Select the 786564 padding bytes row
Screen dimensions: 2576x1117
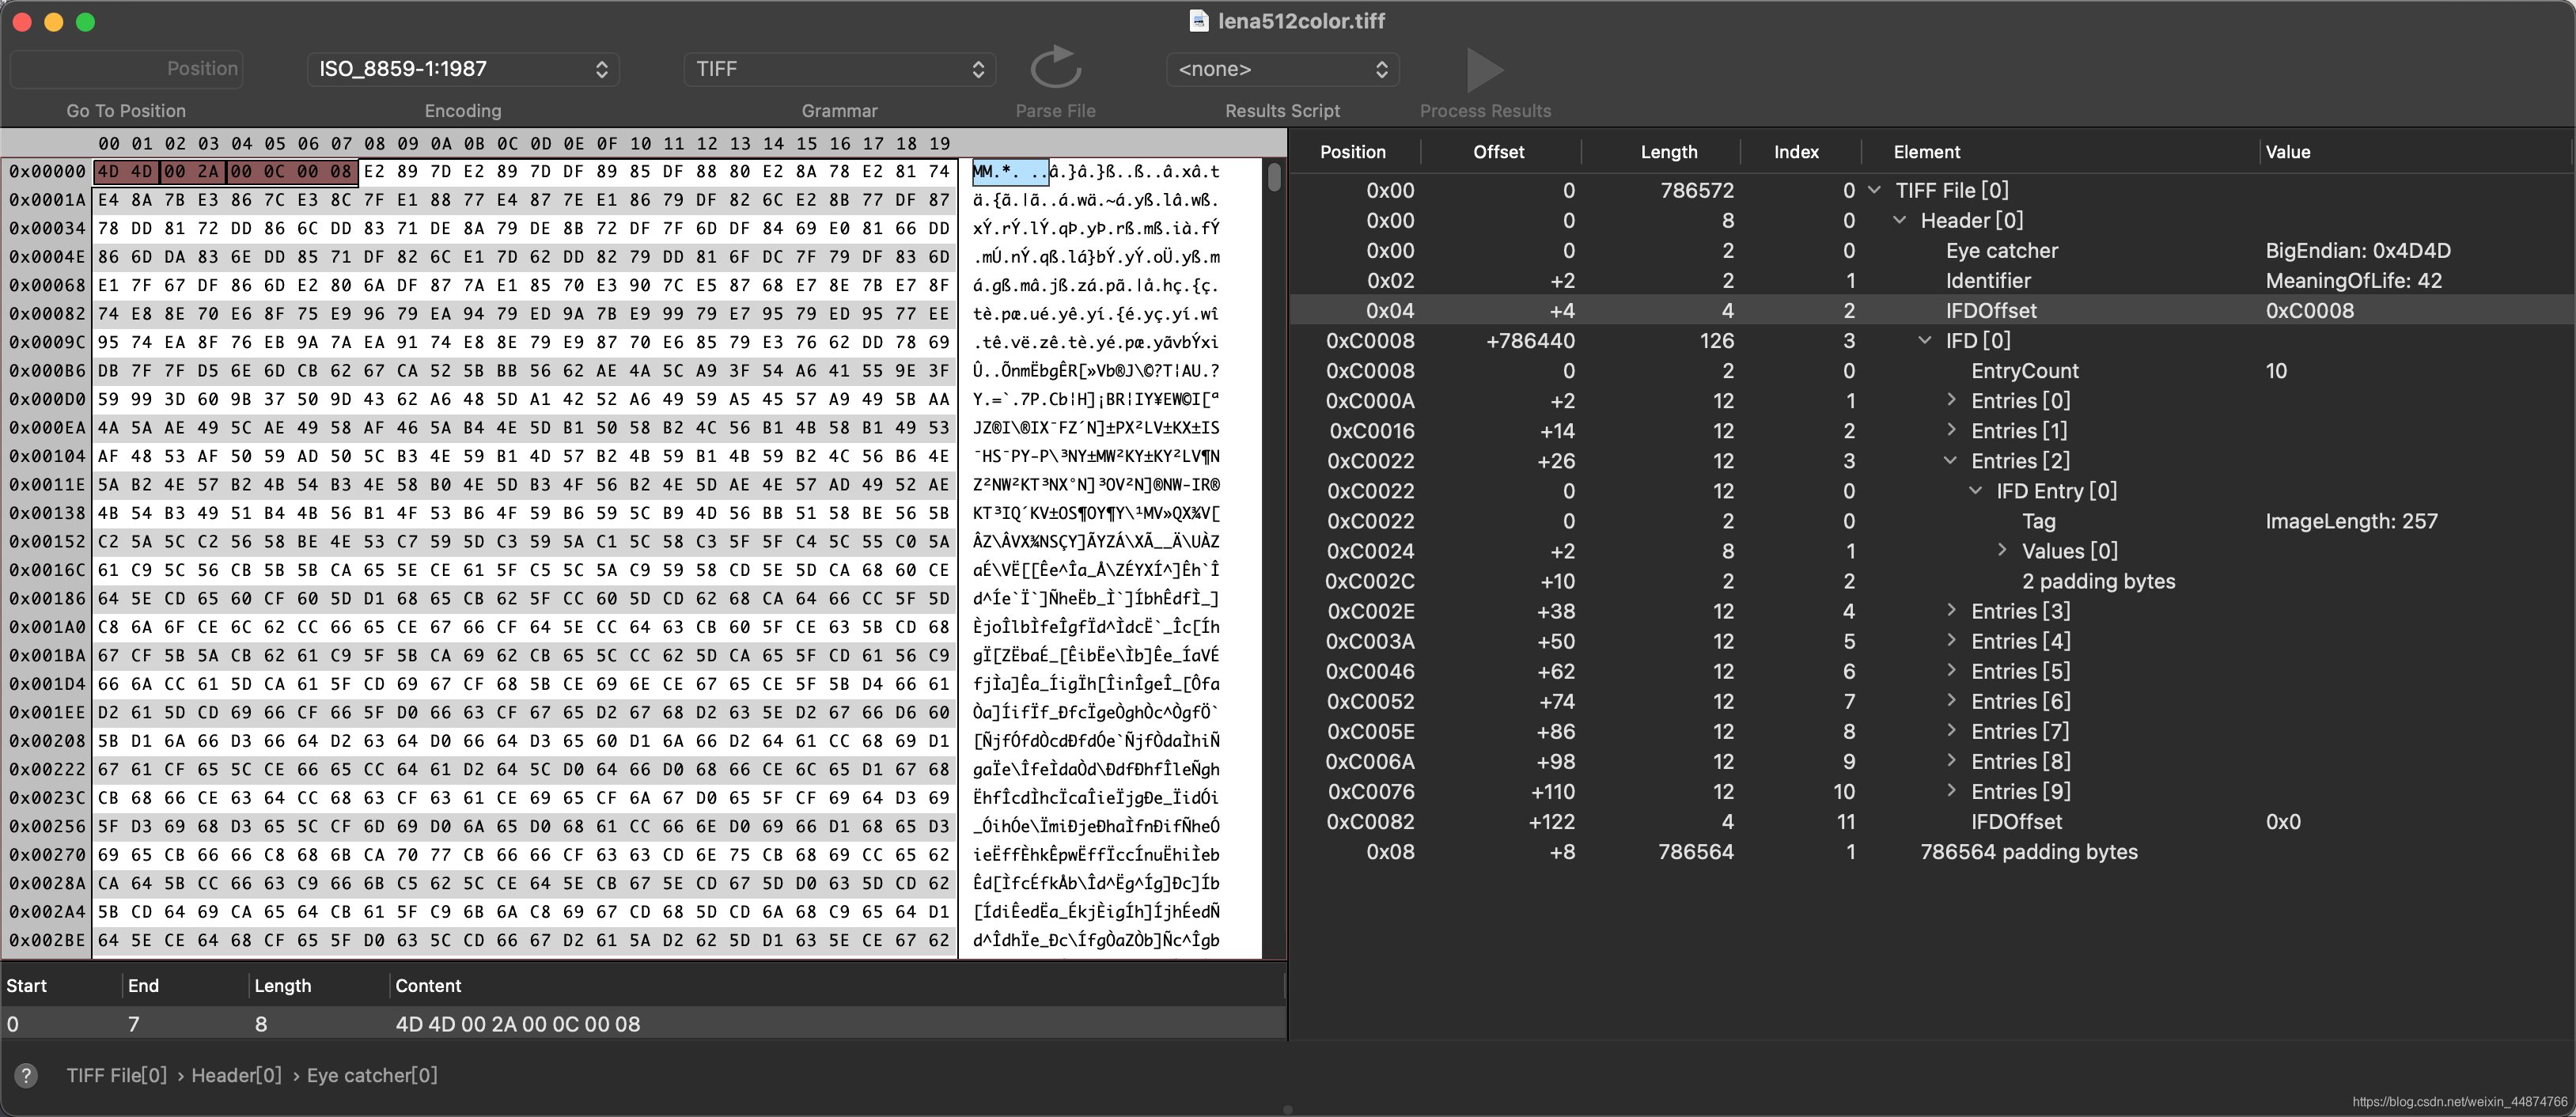[2028, 852]
